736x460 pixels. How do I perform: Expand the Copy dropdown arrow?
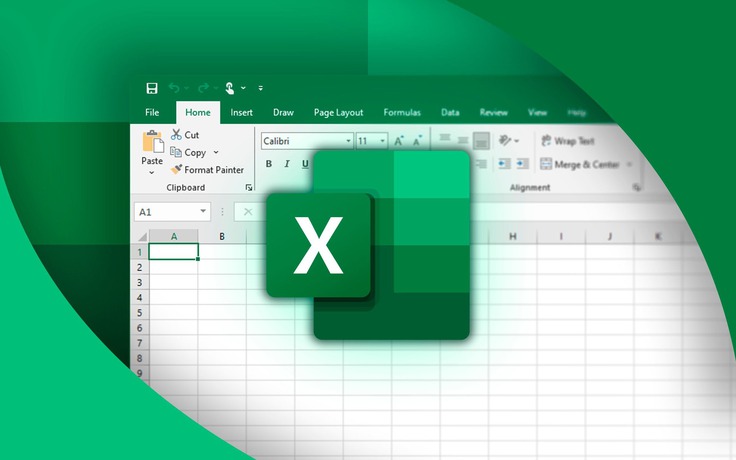(216, 152)
